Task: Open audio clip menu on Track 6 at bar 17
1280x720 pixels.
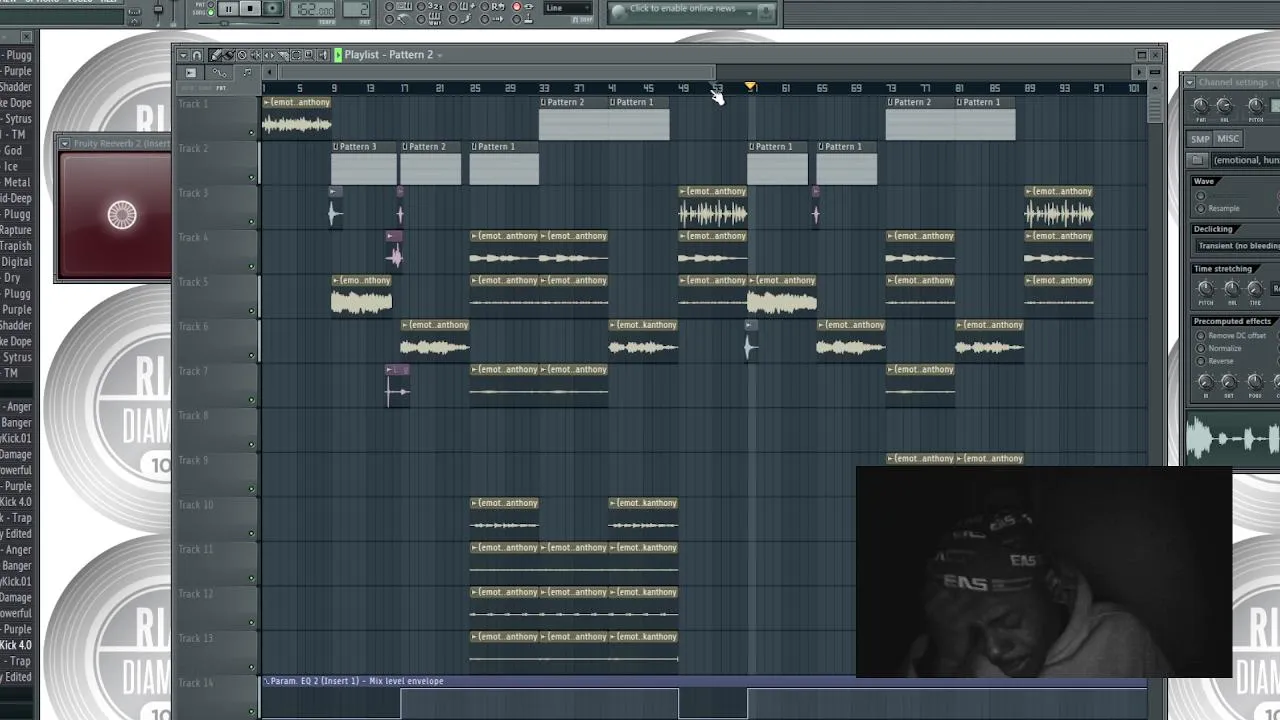Action: coord(406,325)
